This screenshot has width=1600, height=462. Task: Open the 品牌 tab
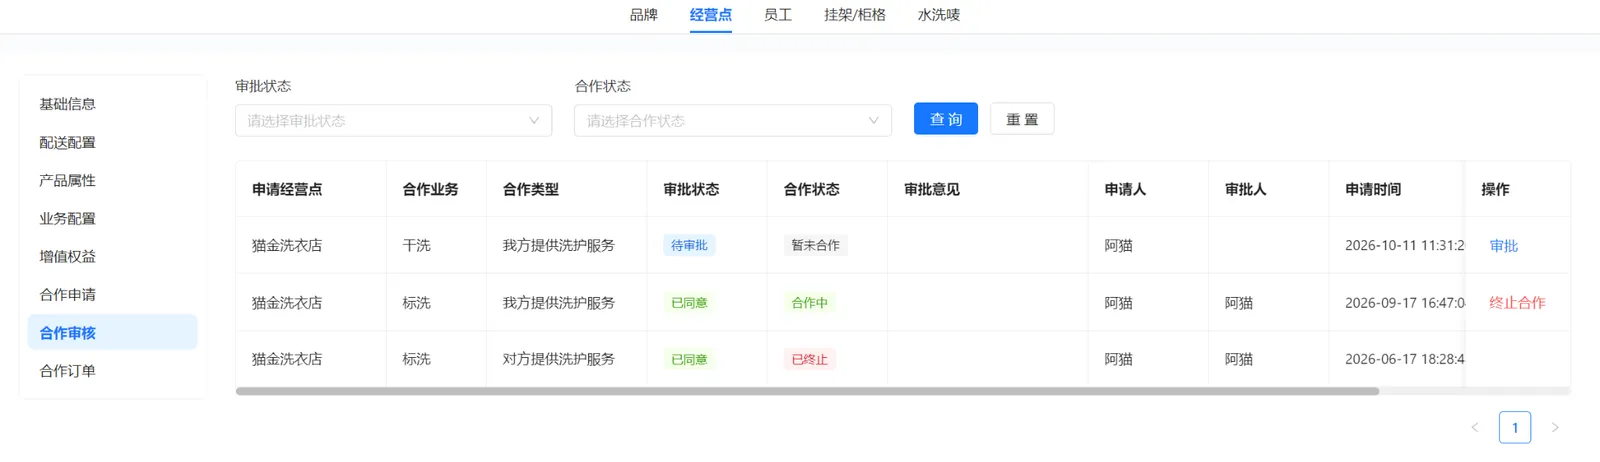tap(644, 15)
